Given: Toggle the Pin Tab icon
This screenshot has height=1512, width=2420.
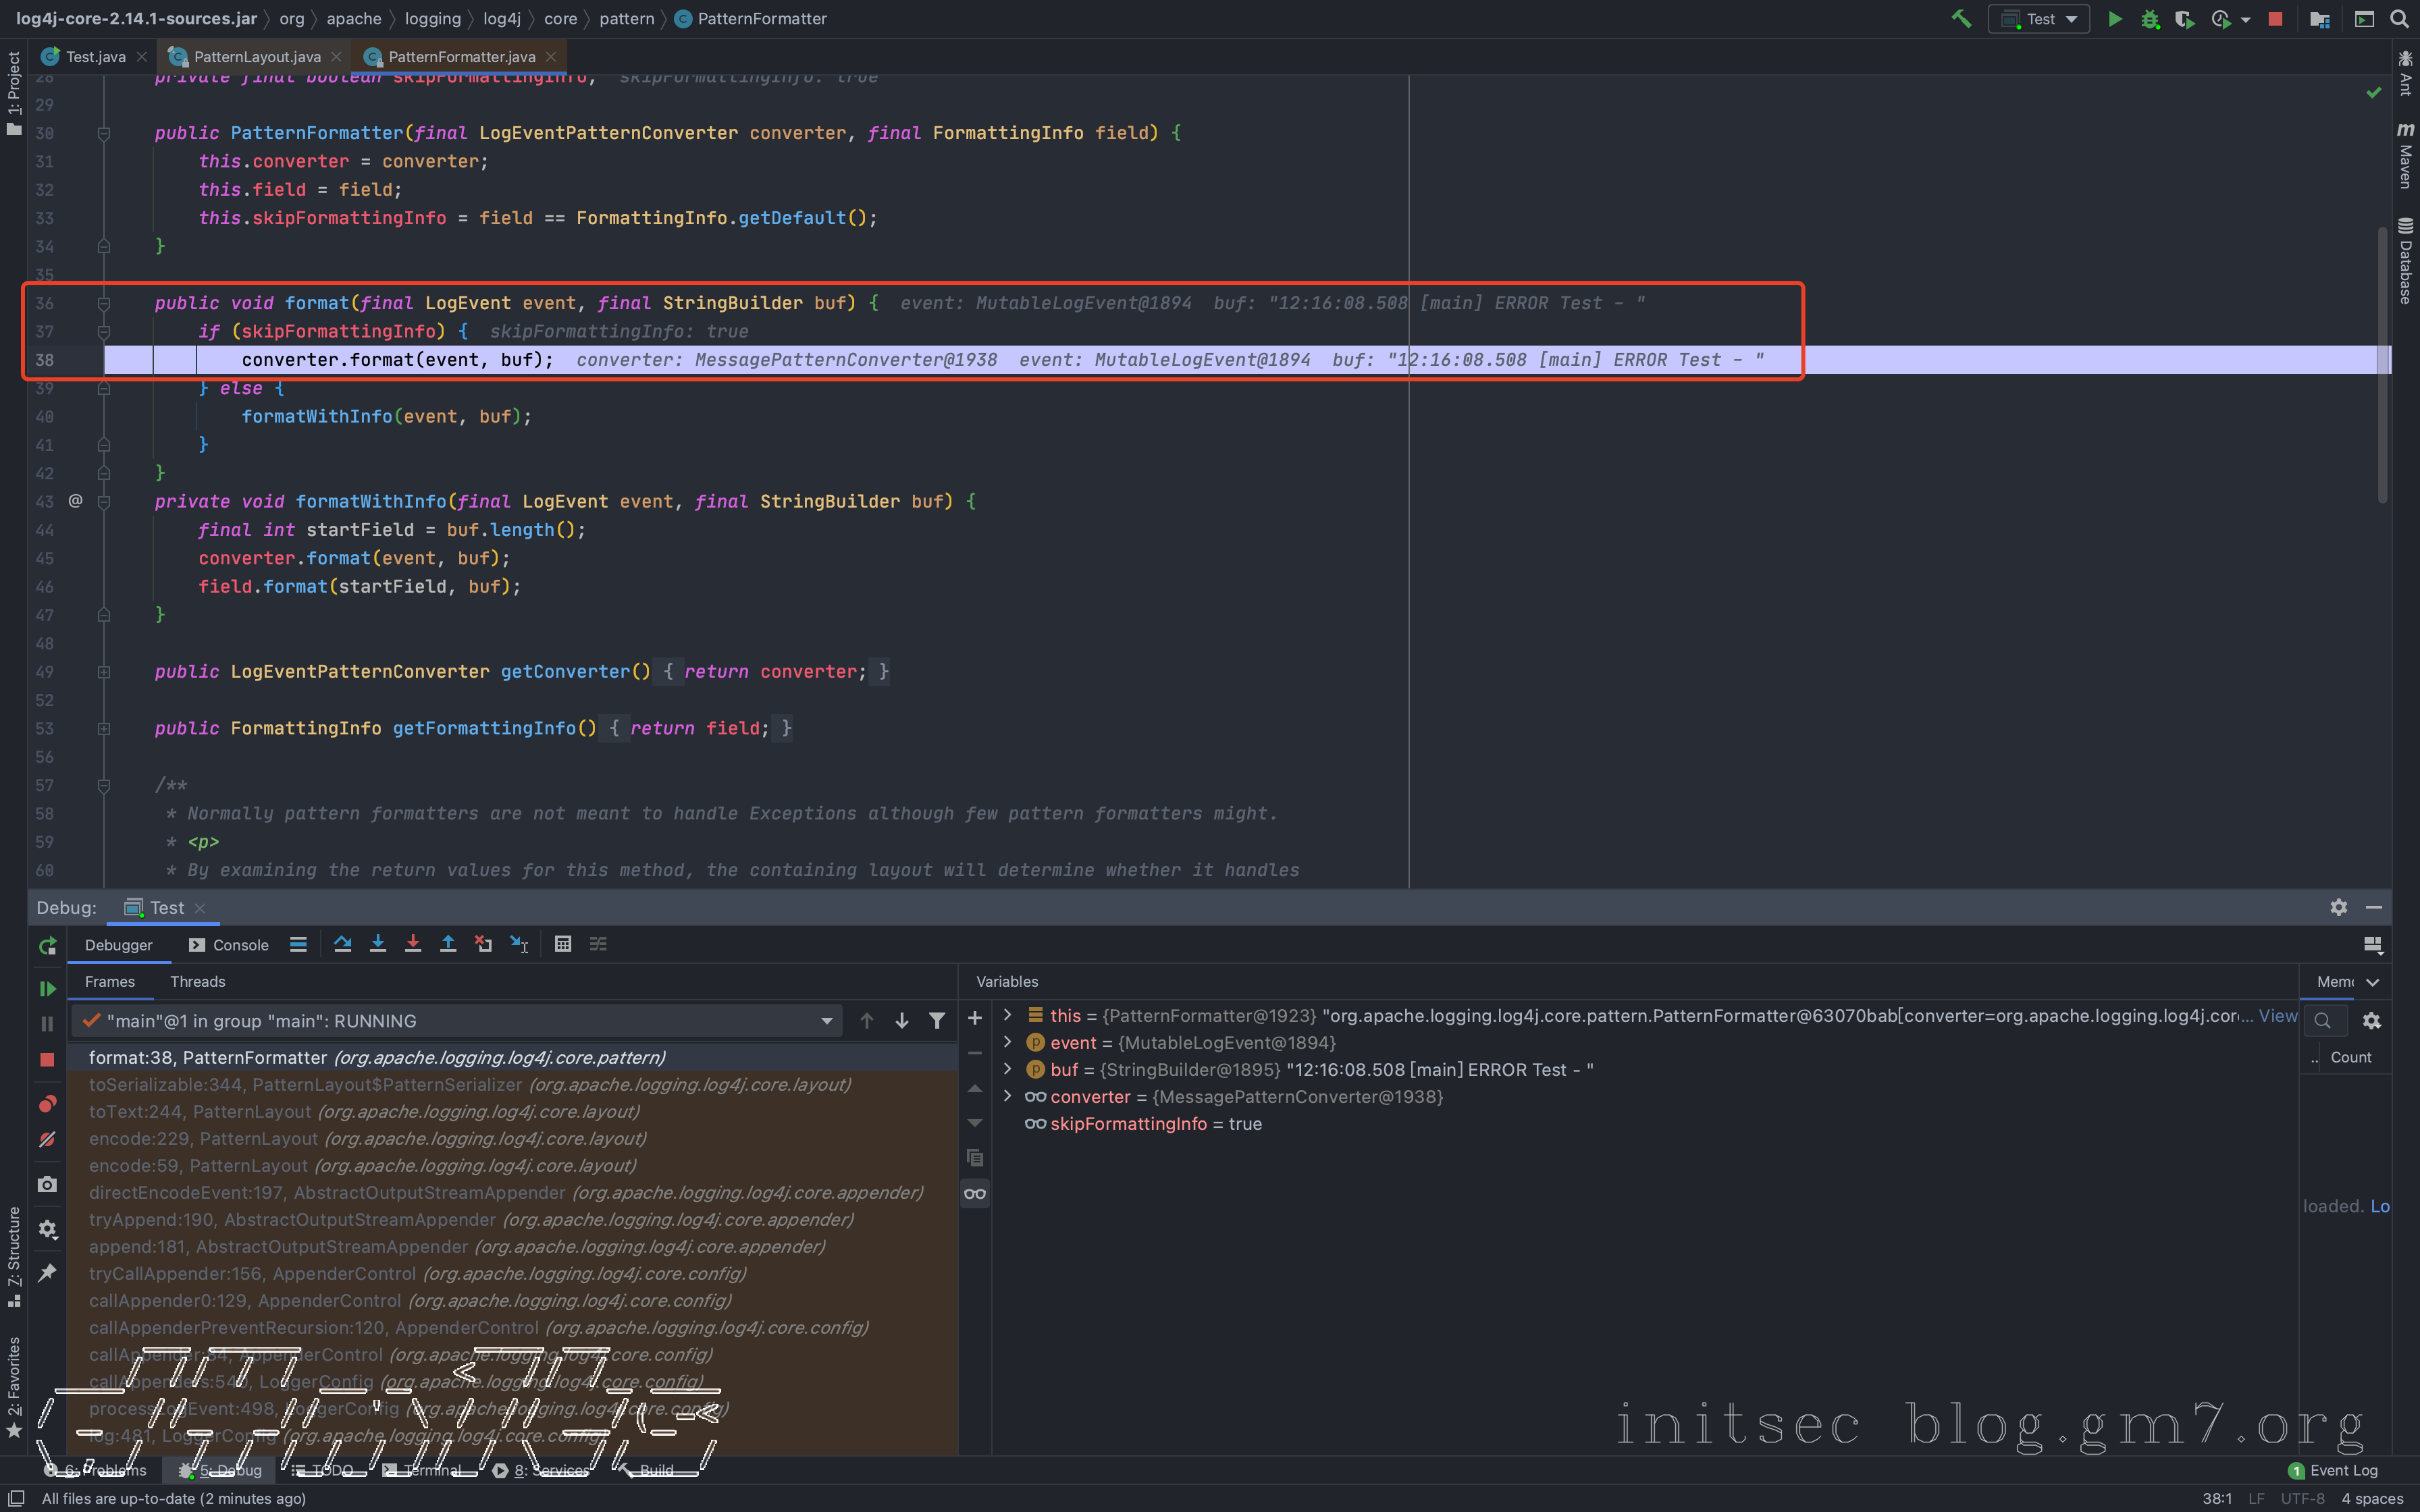Looking at the screenshot, I should pyautogui.click(x=47, y=1272).
